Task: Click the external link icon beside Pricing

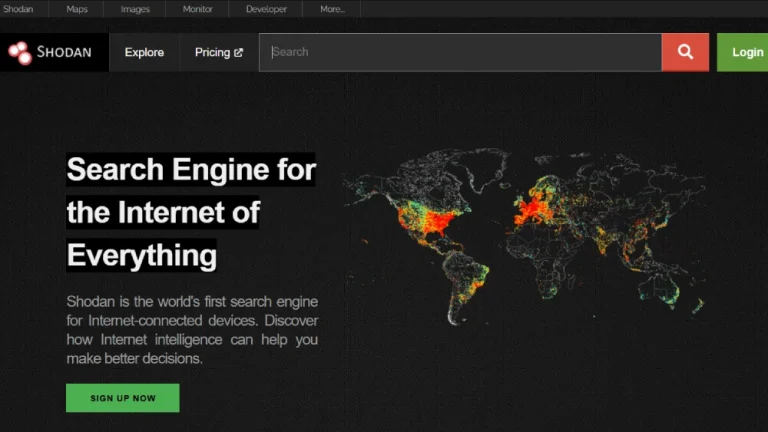Action: (x=239, y=52)
